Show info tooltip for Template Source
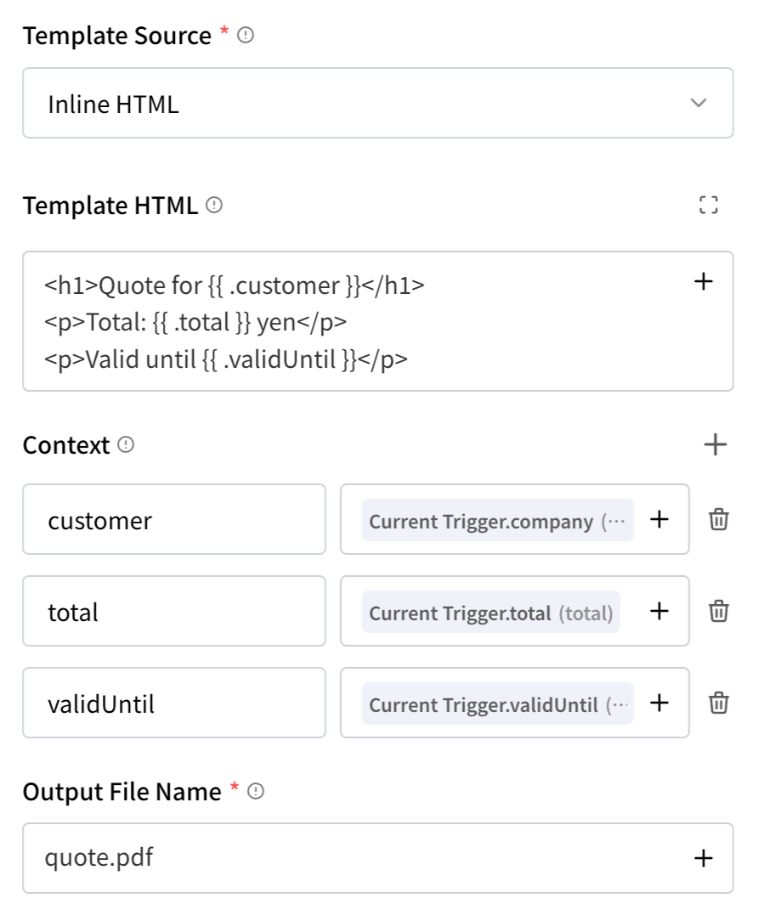 tap(246, 35)
